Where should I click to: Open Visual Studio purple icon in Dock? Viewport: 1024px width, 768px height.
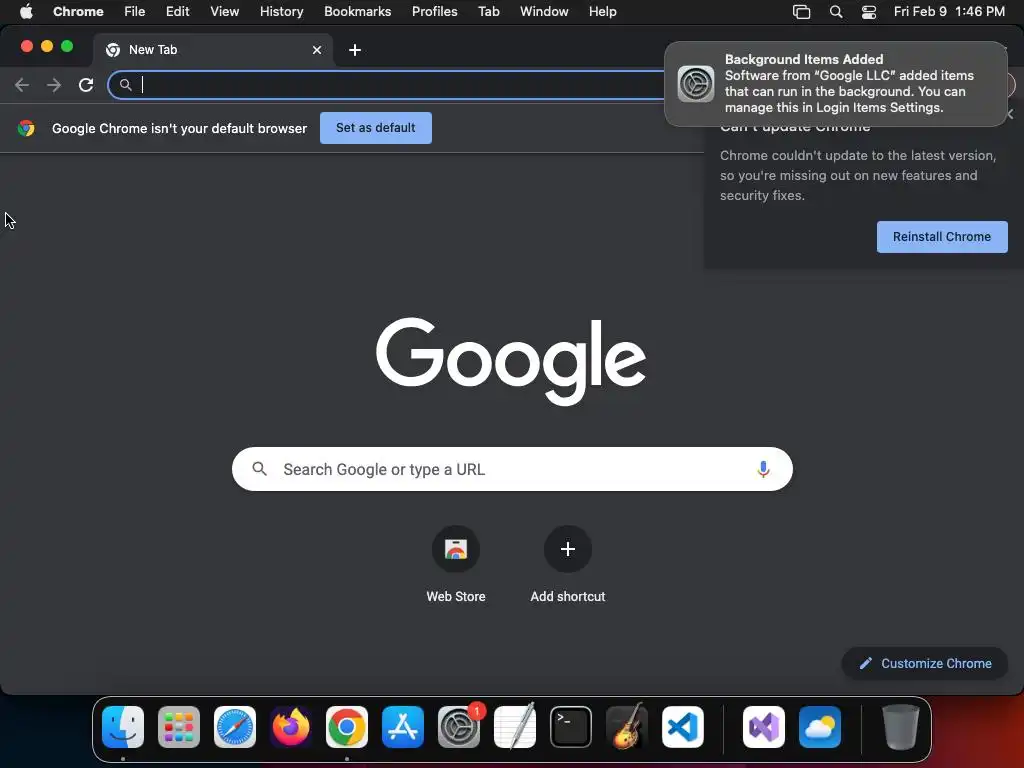763,727
